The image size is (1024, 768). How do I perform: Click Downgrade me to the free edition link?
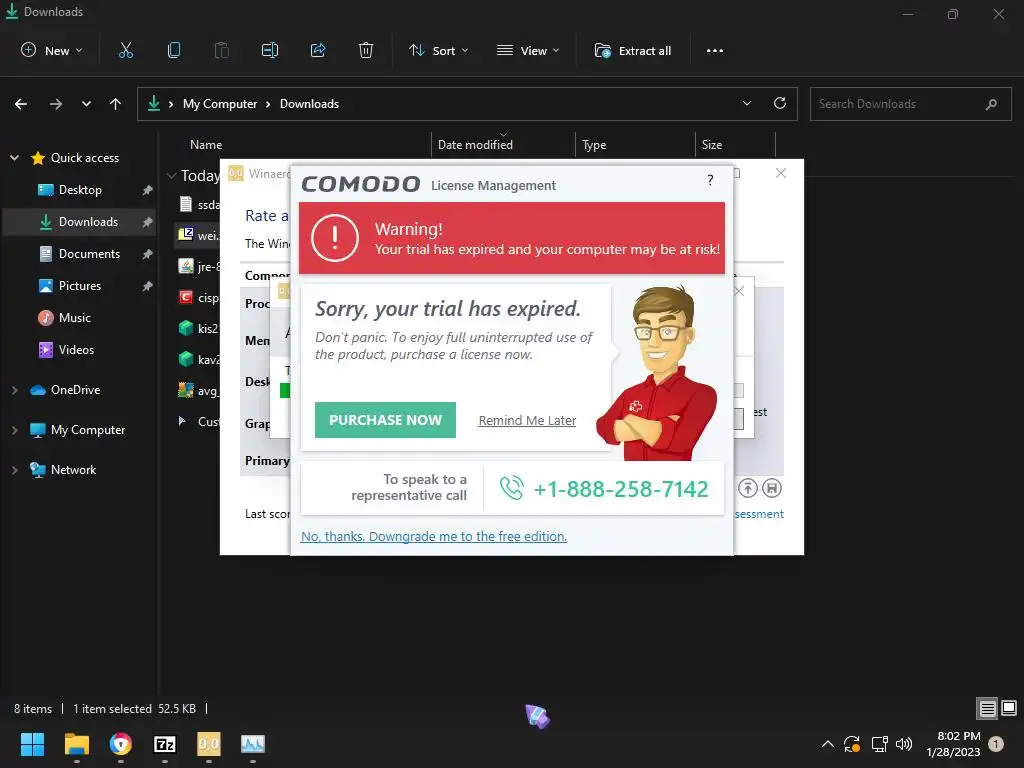click(x=434, y=536)
